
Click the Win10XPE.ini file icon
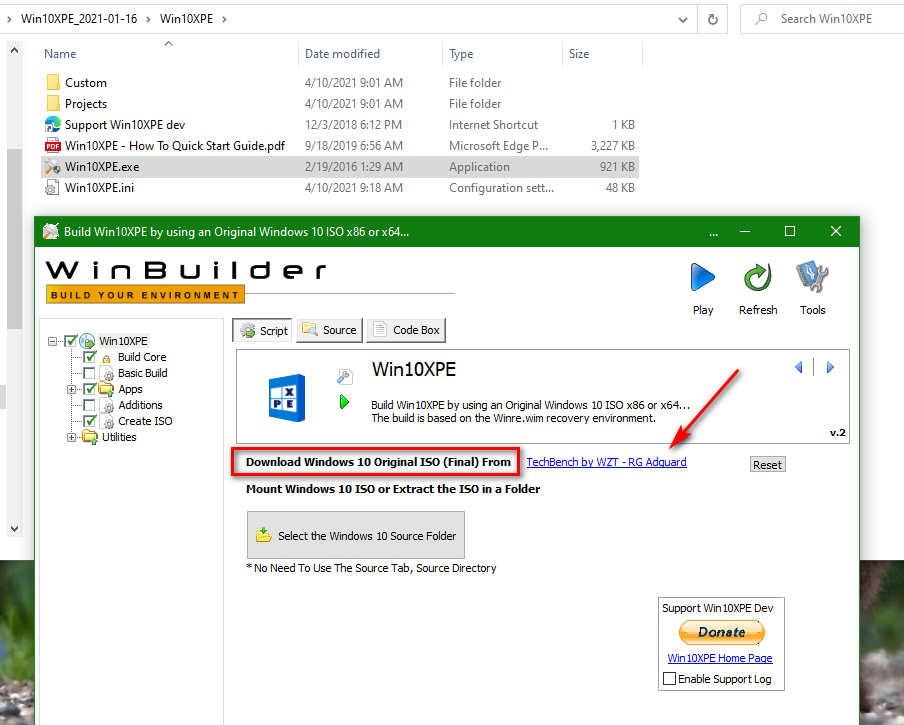(x=52, y=188)
